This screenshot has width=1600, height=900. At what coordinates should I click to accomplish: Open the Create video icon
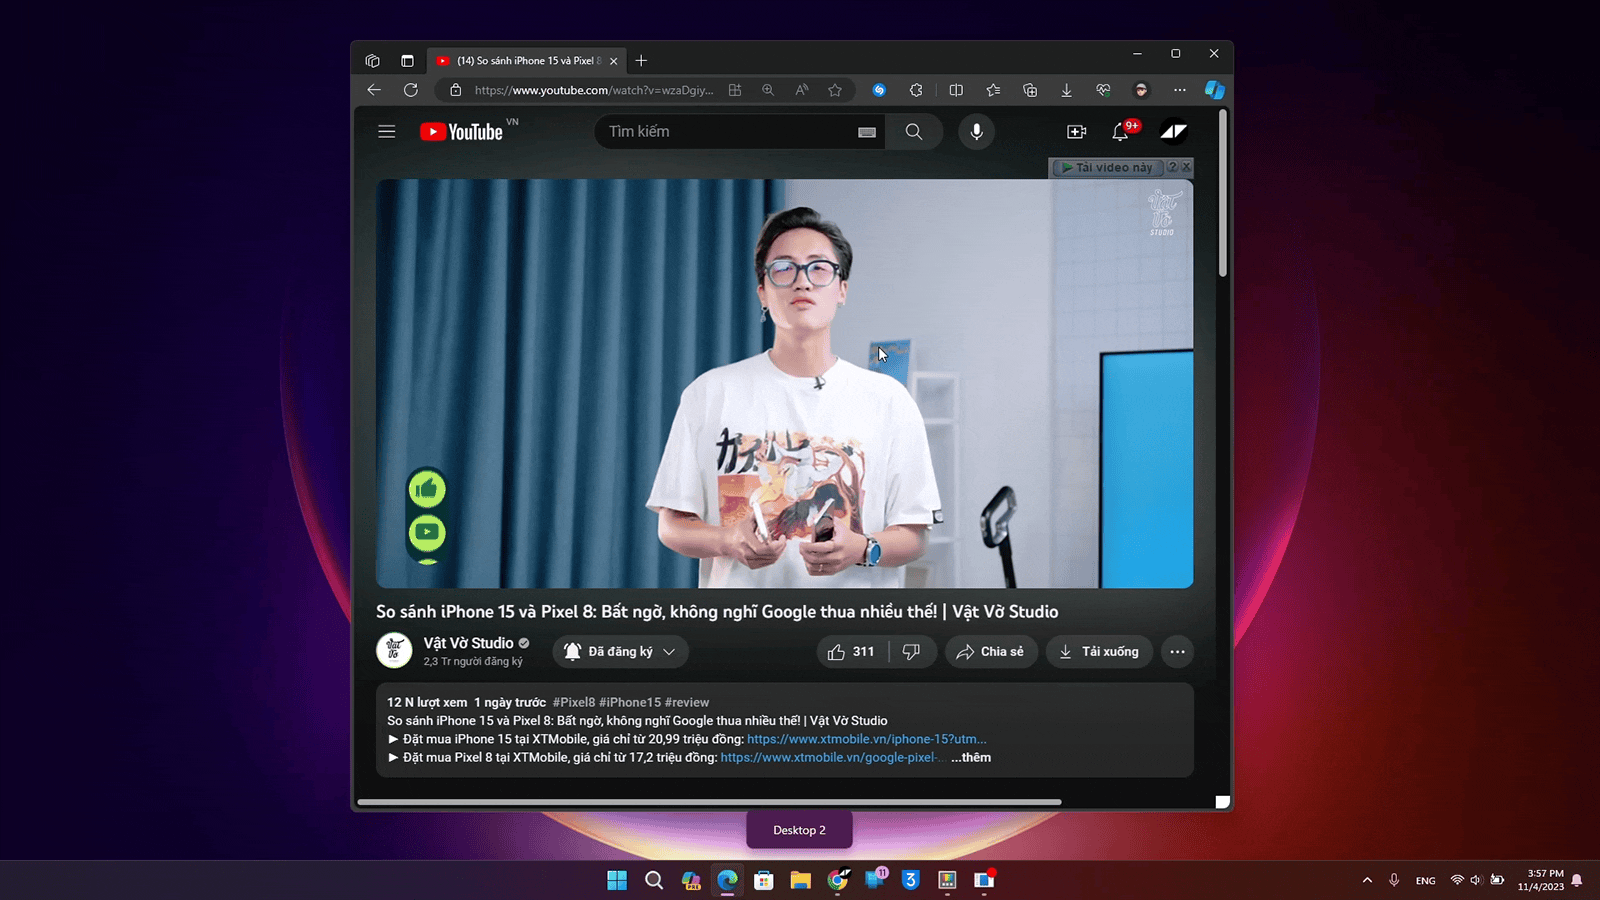click(1077, 132)
